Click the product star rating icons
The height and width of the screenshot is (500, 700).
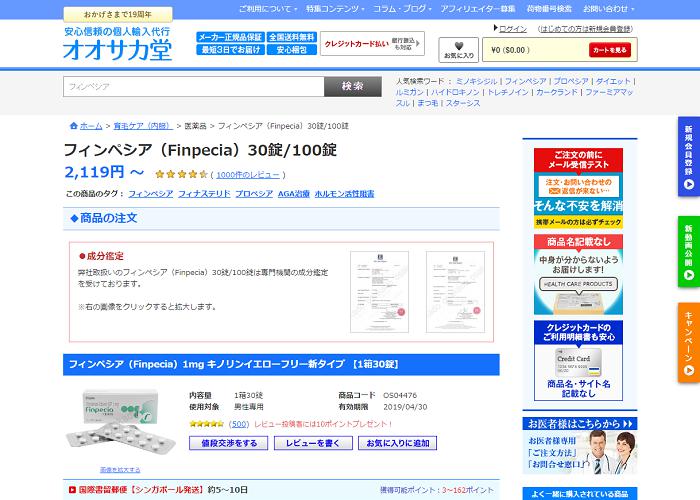tap(182, 175)
